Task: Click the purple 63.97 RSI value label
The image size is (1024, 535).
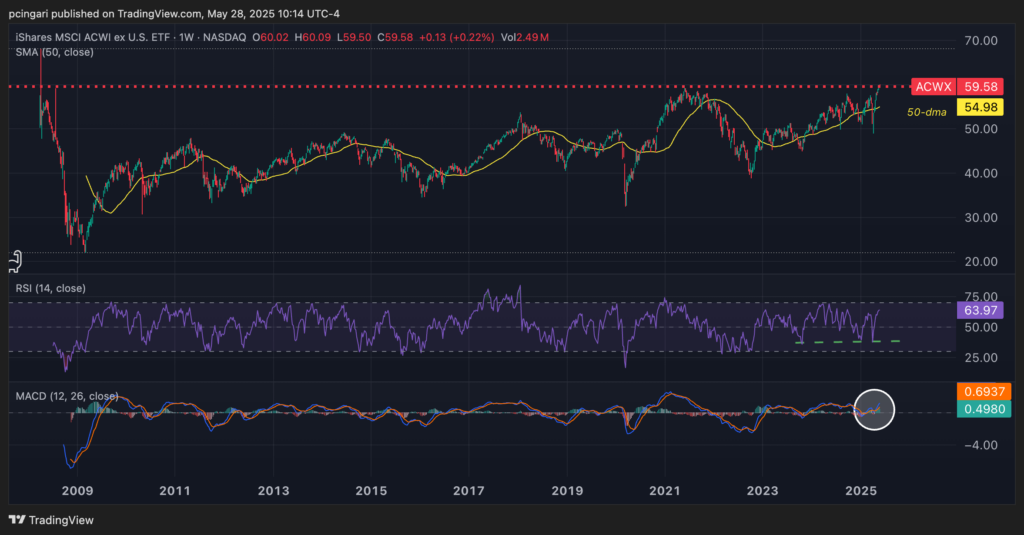Action: pos(980,310)
